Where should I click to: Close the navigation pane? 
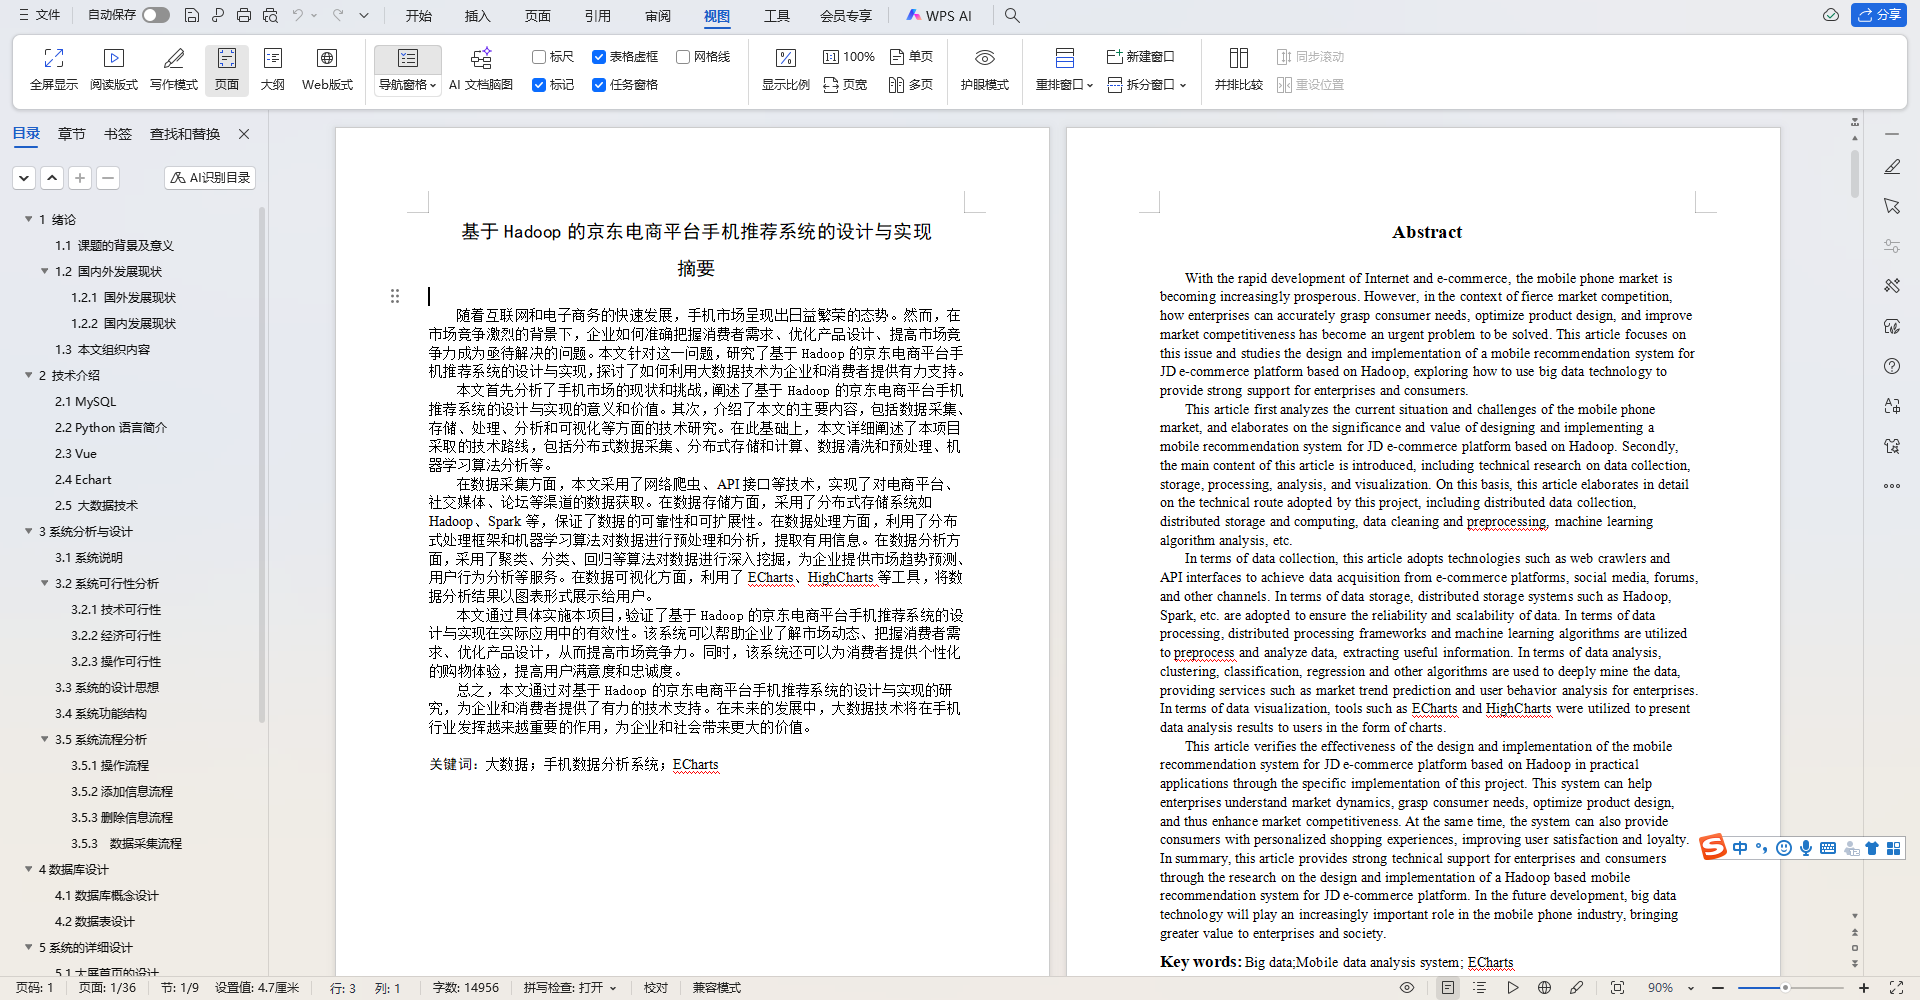(x=244, y=134)
